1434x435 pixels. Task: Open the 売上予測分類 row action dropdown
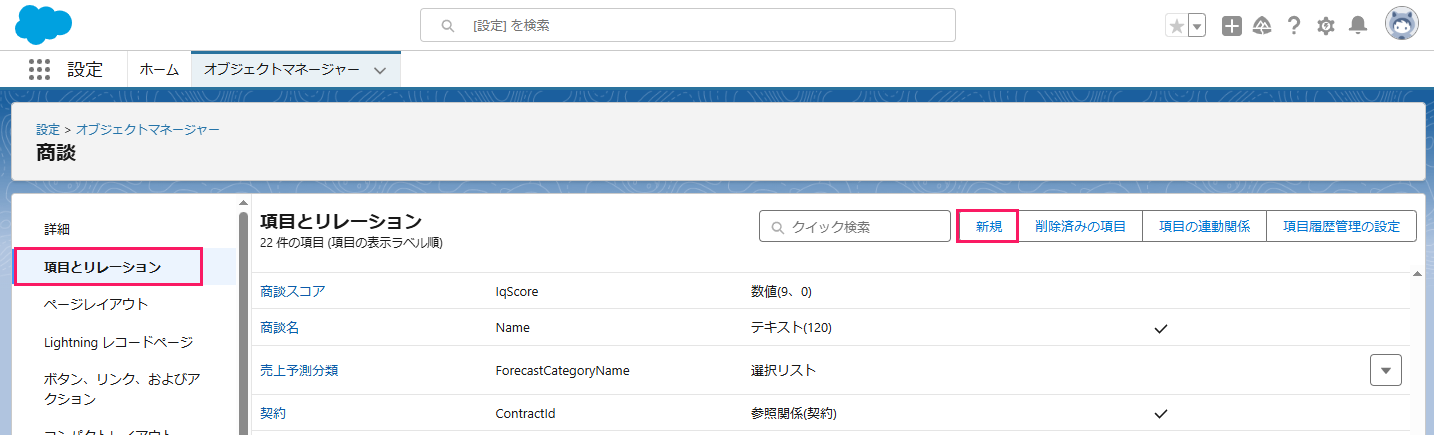coord(1385,370)
